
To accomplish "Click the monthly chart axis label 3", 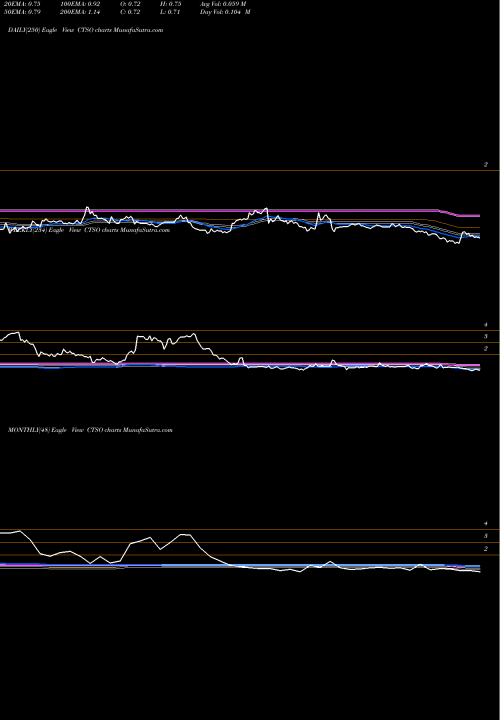I will (x=485, y=536).
